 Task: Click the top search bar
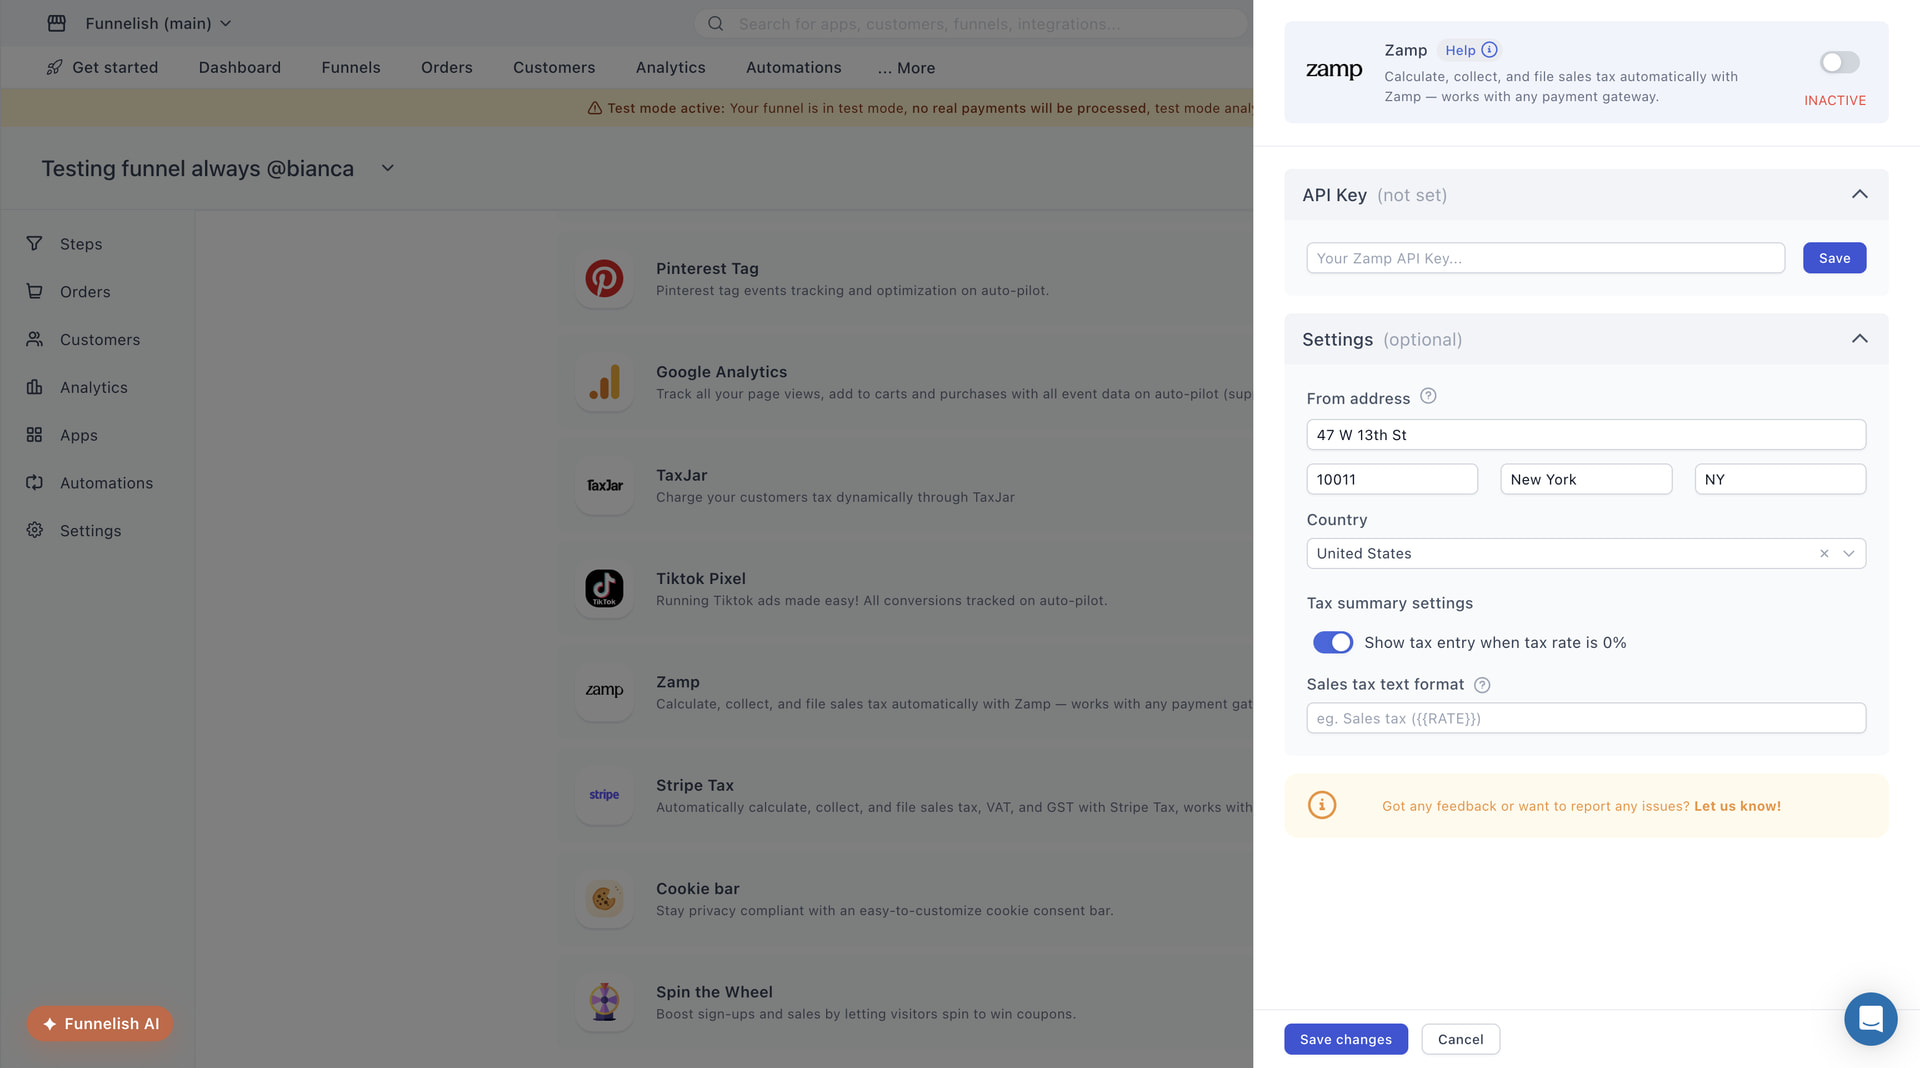[970, 23]
